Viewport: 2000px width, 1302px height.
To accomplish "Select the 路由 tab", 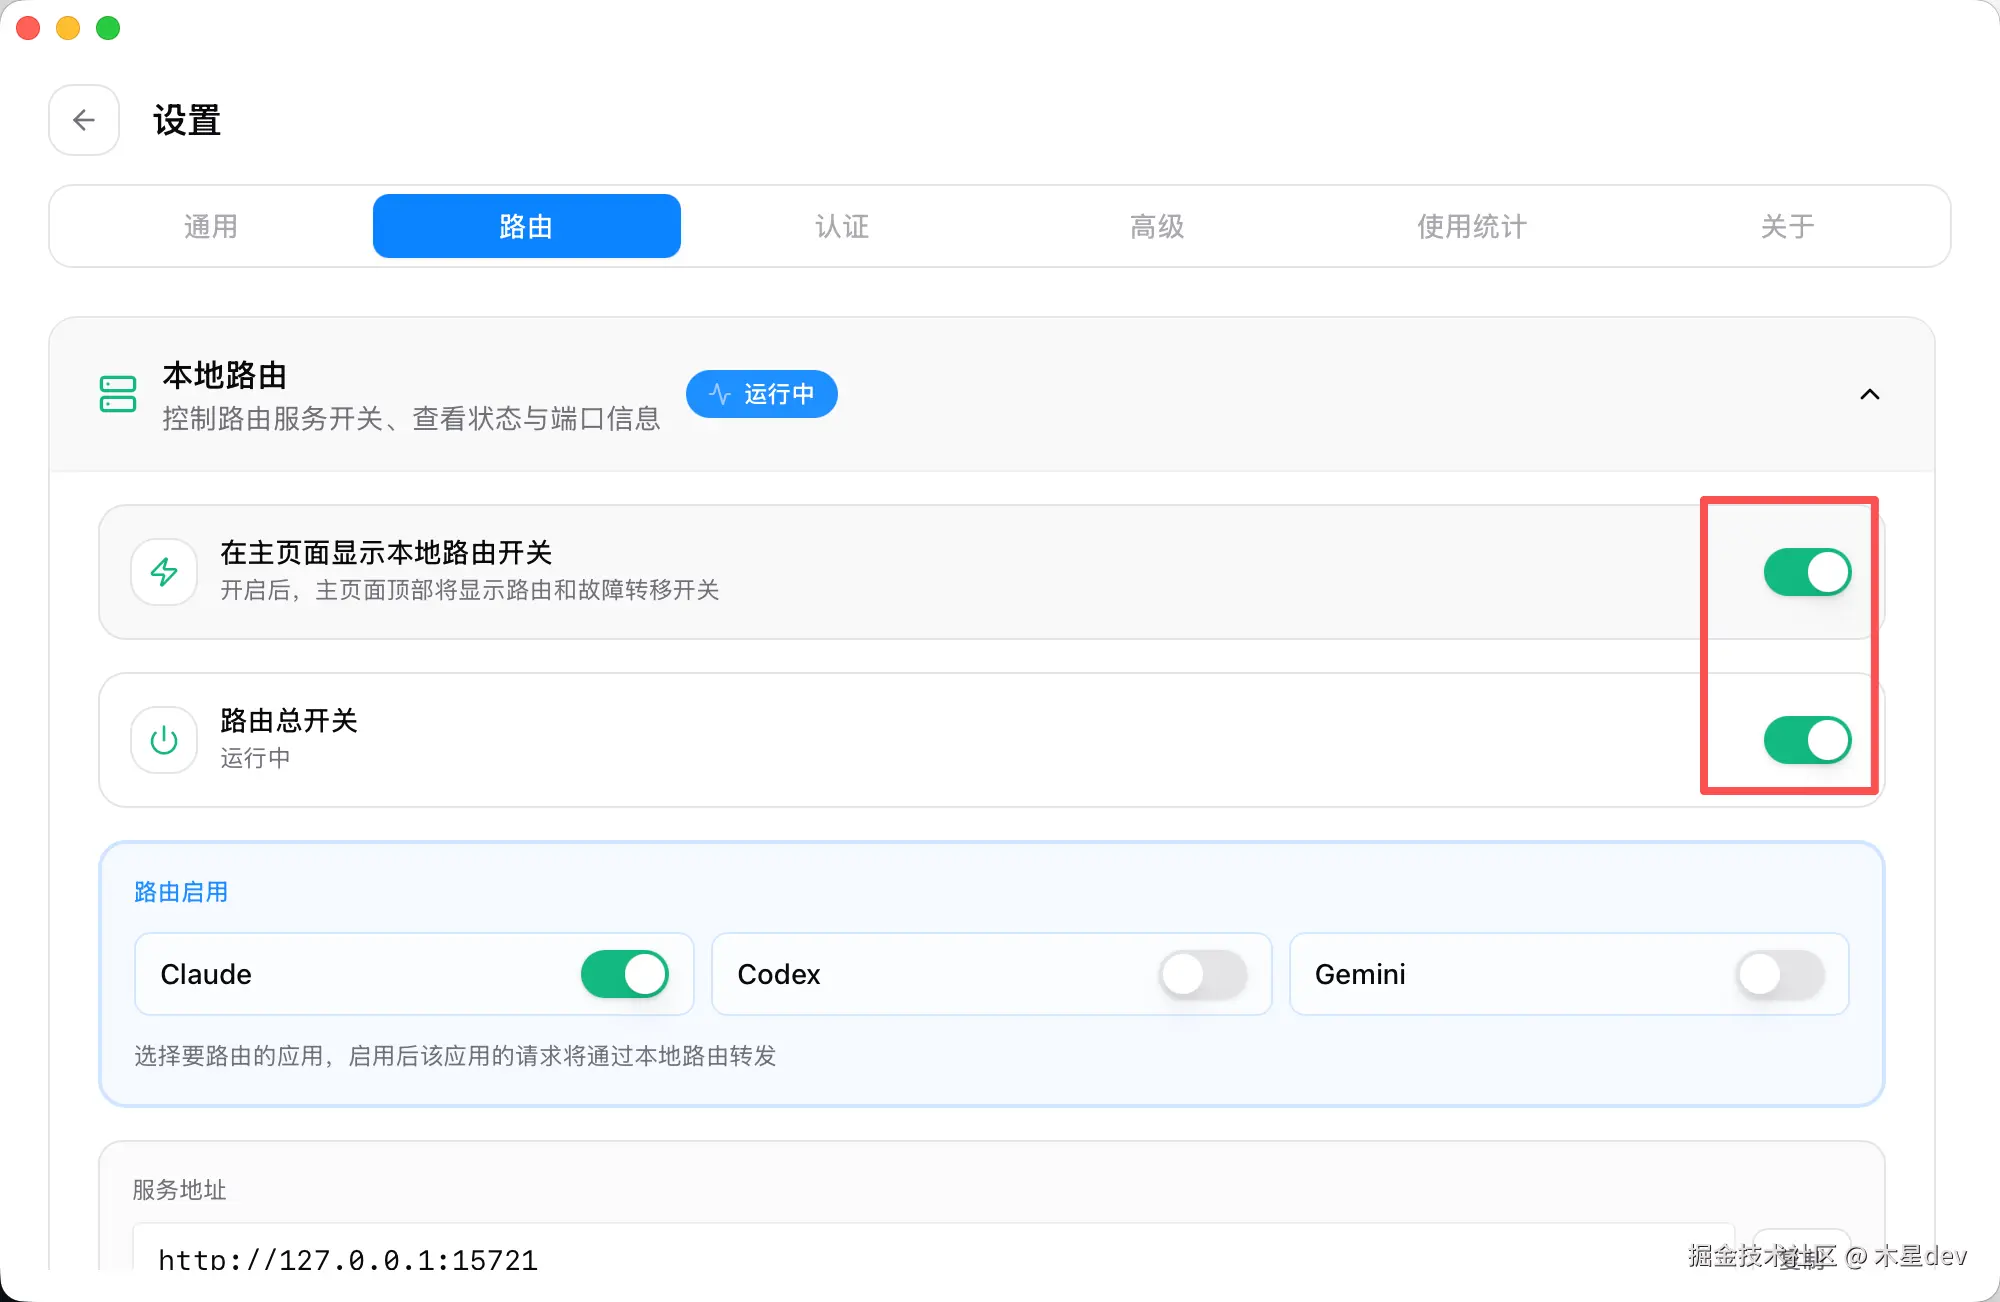I will pyautogui.click(x=527, y=226).
